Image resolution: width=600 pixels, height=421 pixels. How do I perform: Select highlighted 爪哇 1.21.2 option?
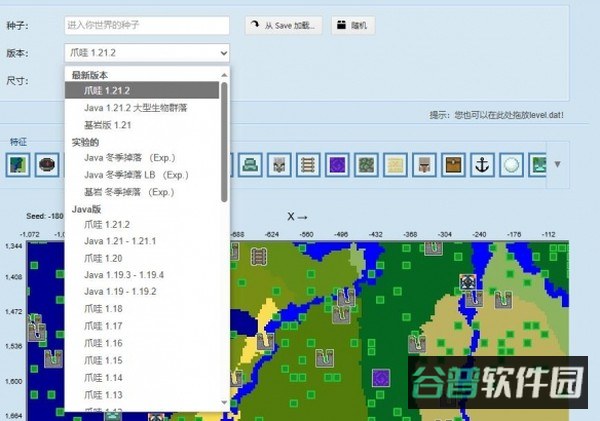[142, 90]
